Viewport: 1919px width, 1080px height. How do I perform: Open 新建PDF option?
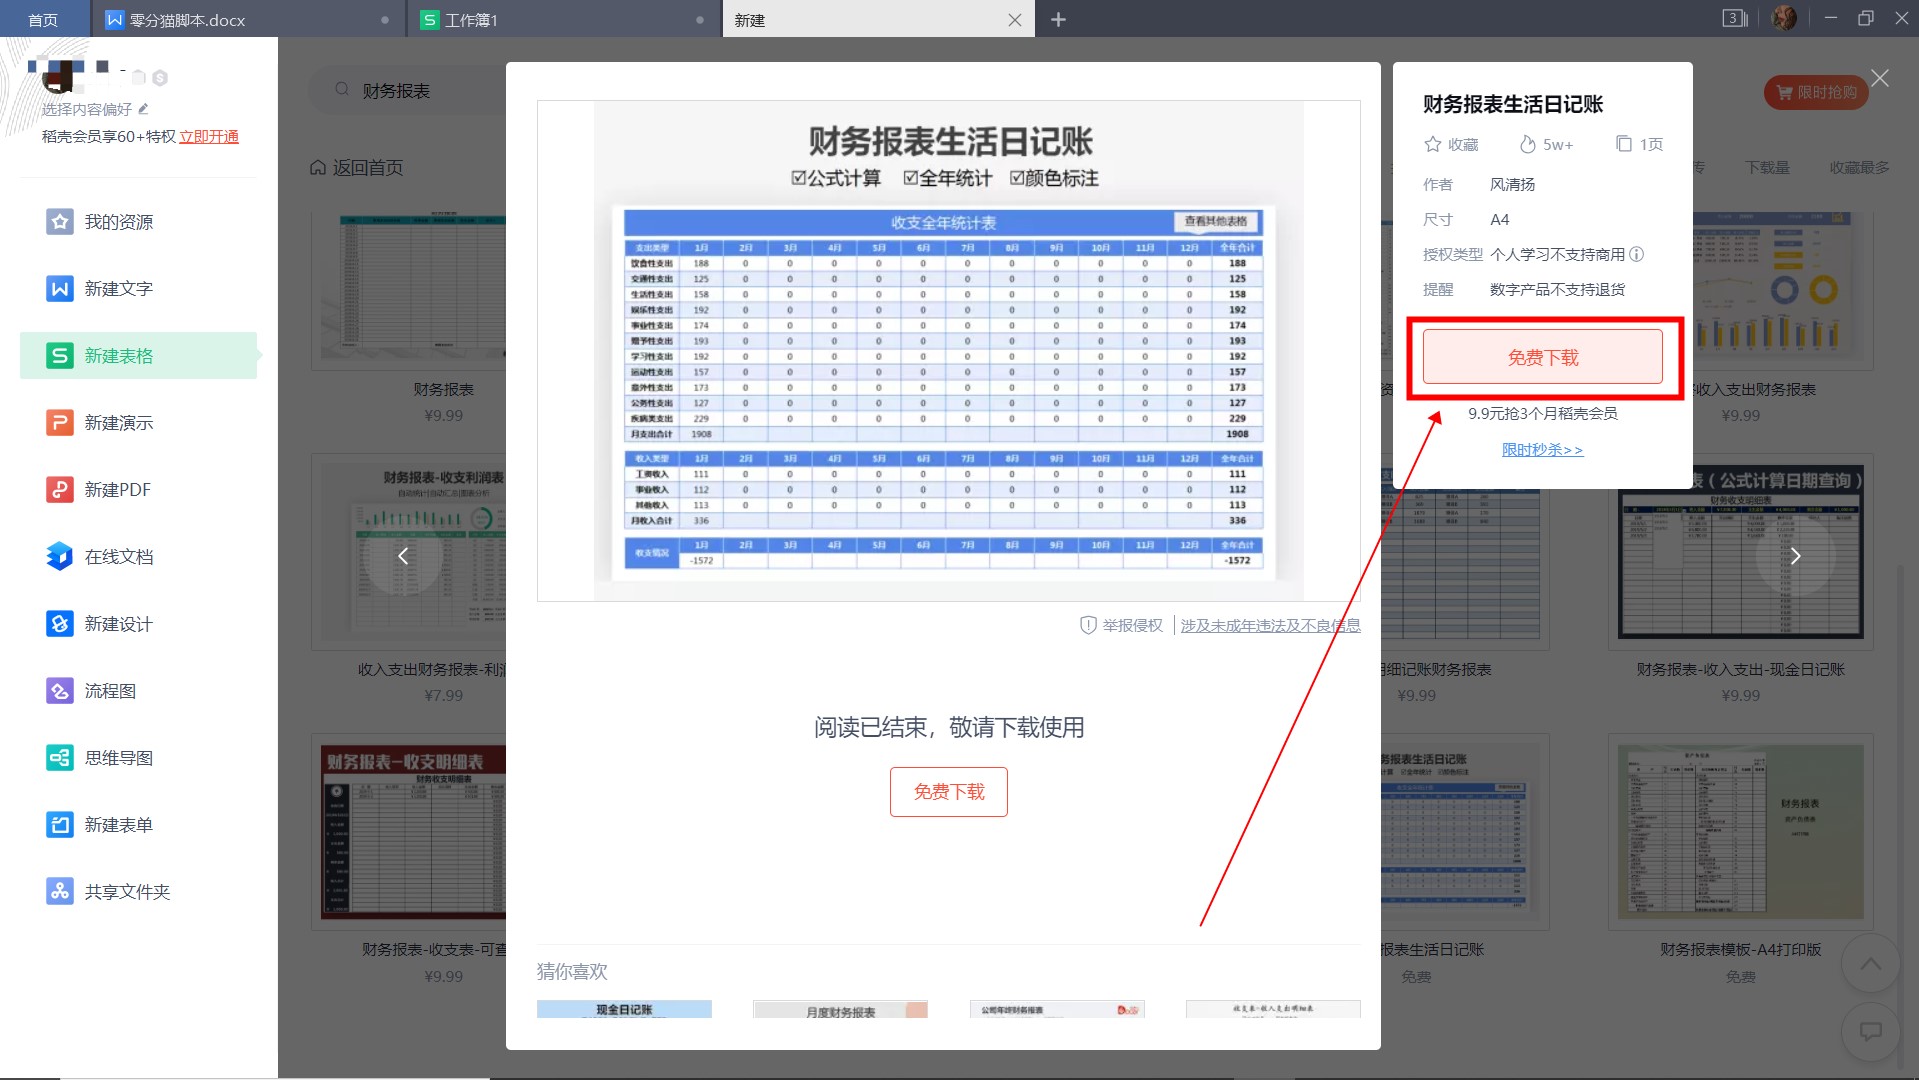click(117, 490)
